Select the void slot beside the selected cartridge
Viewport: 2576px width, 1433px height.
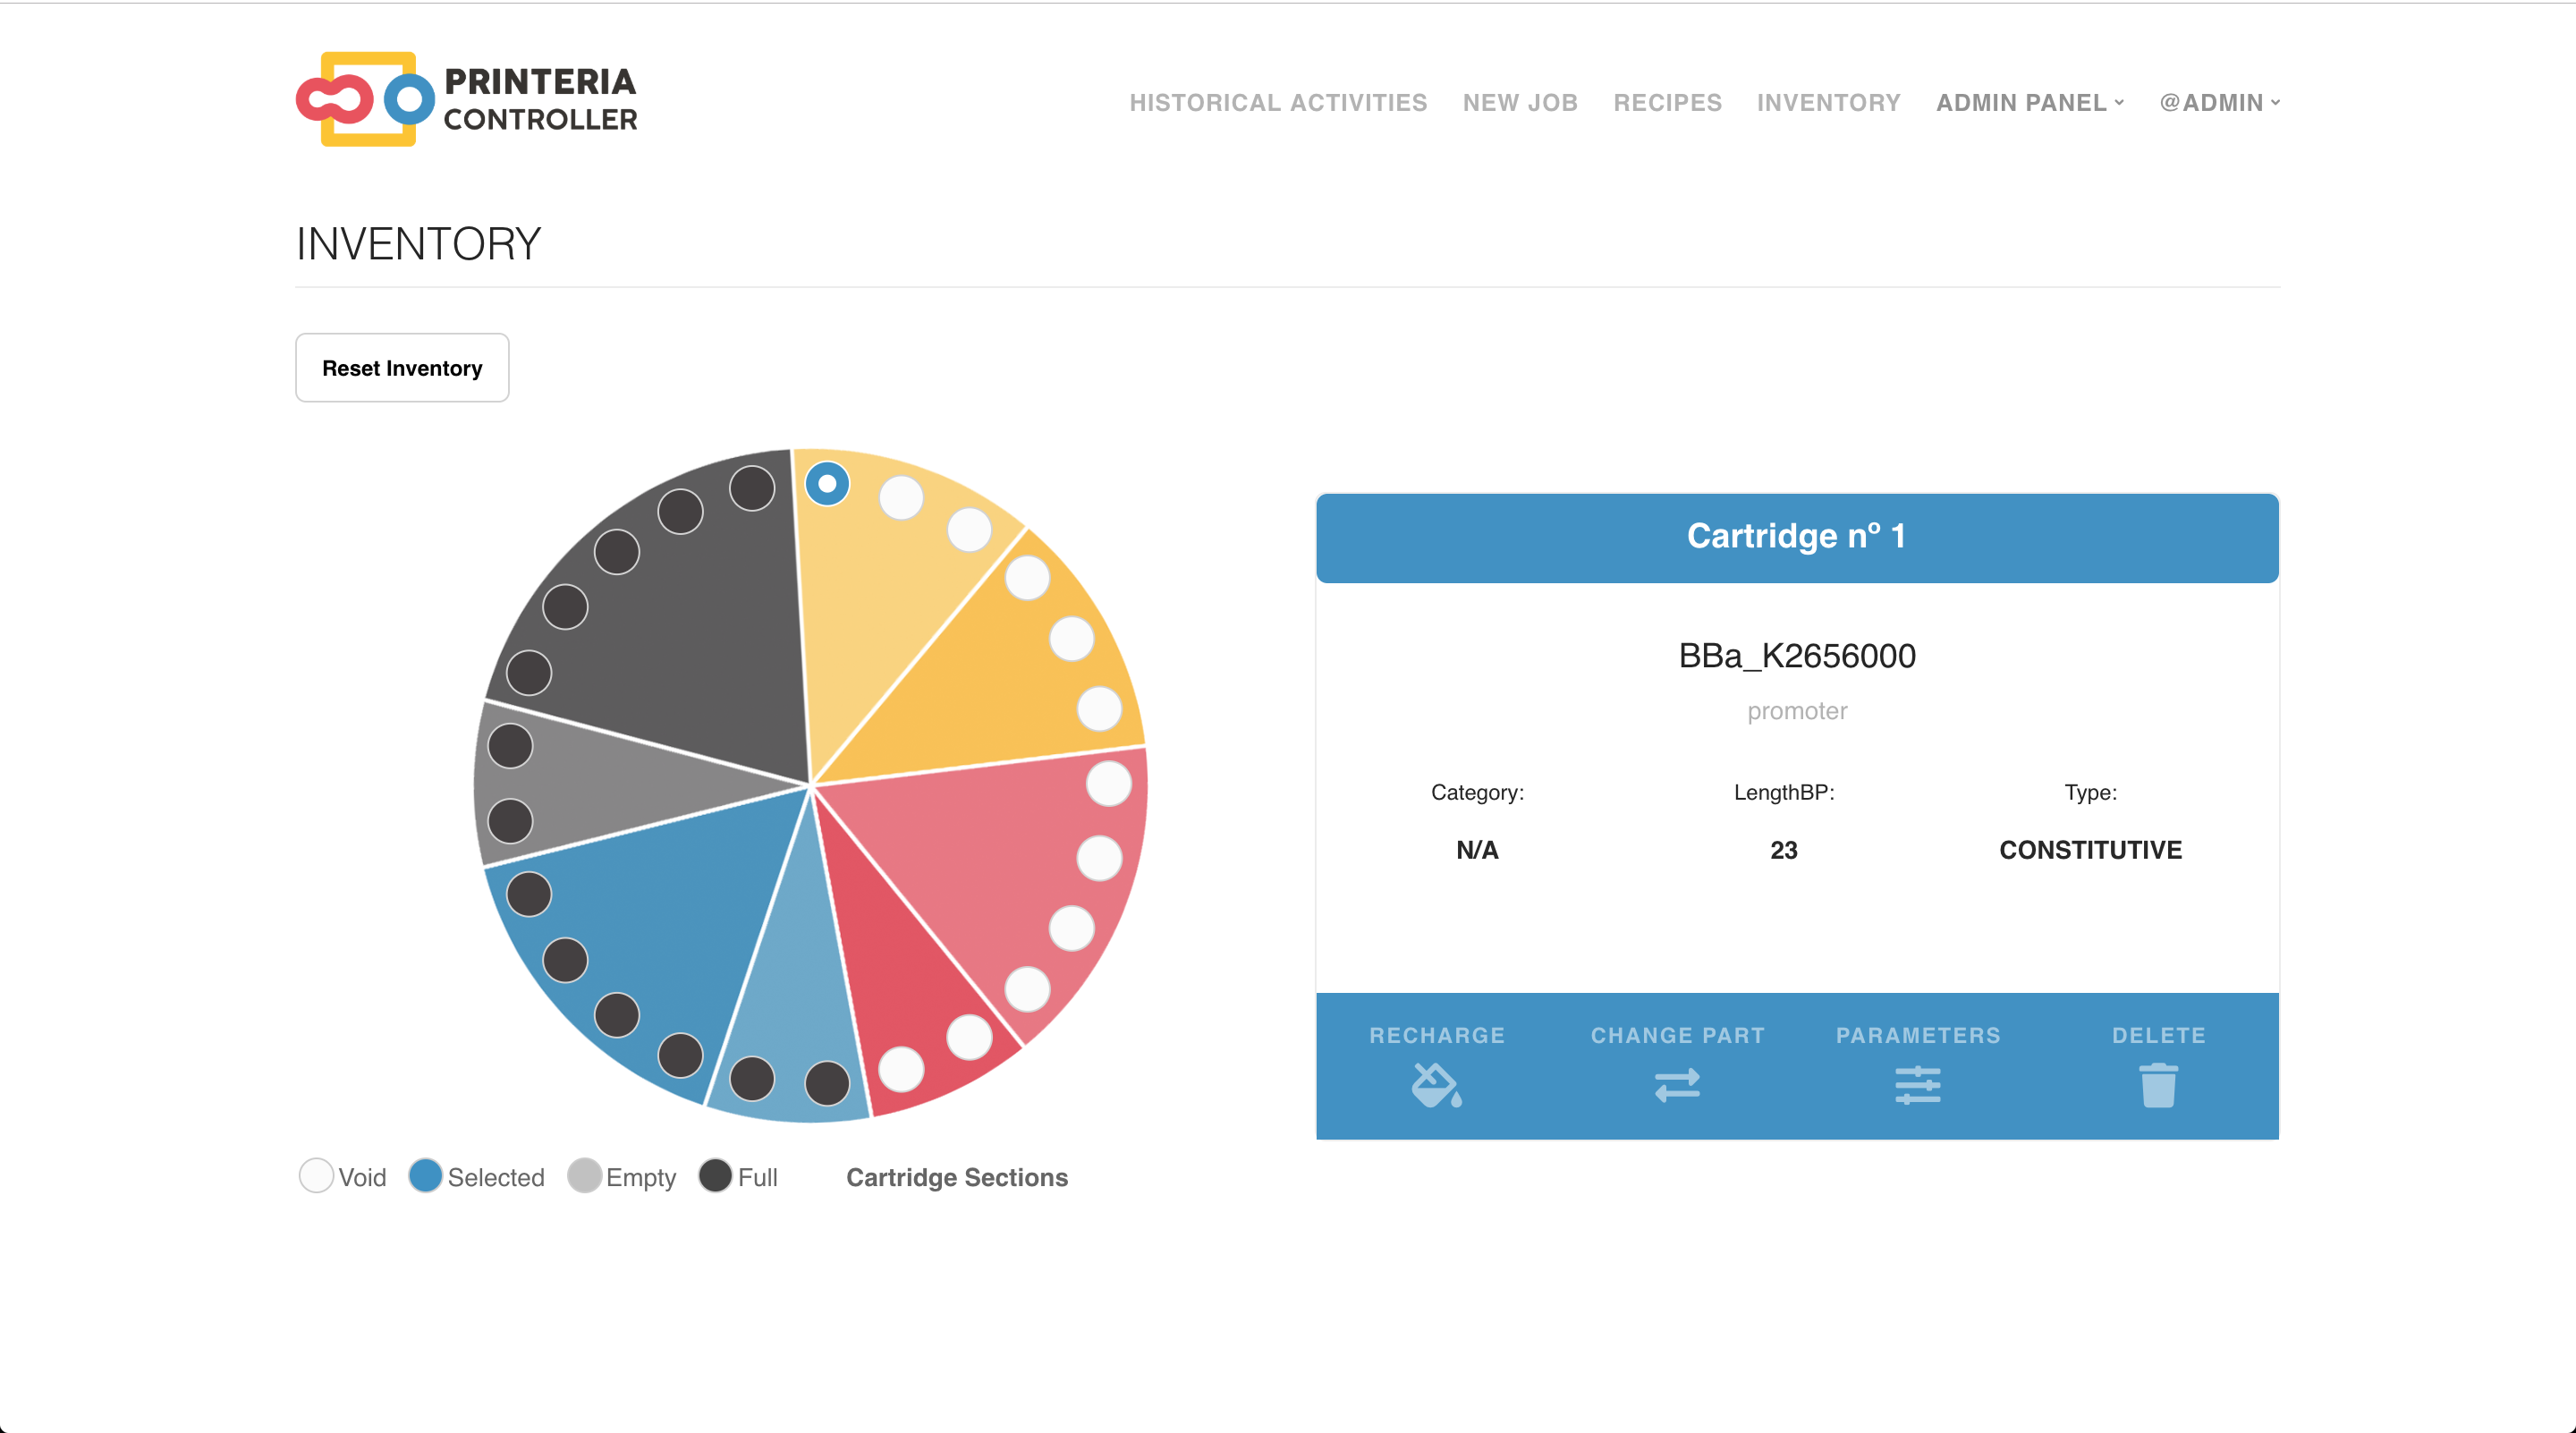point(901,497)
